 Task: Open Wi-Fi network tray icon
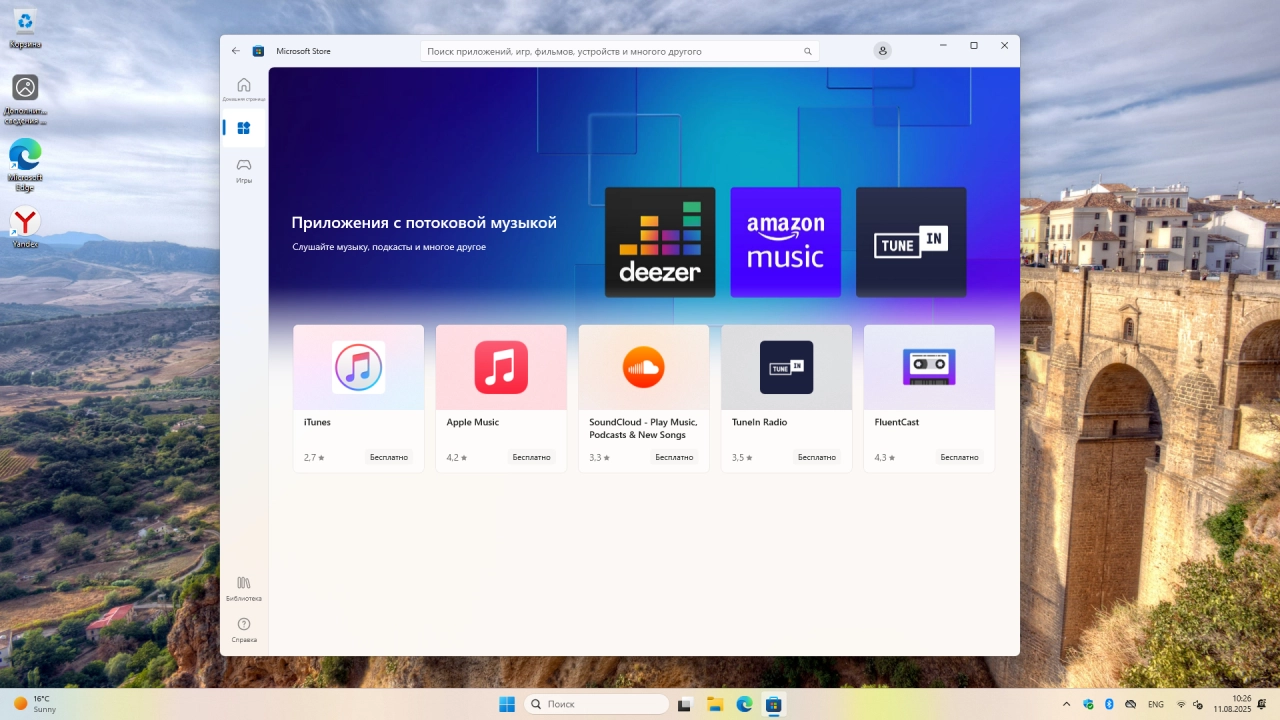click(x=1181, y=704)
